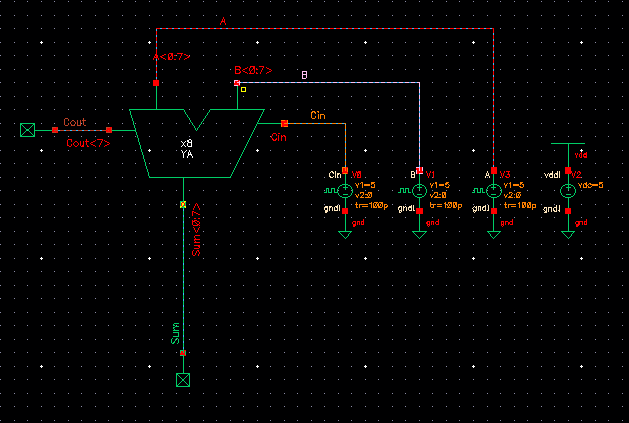Select the white vdd! terminal label
629x423 pixels.
pos(552,175)
